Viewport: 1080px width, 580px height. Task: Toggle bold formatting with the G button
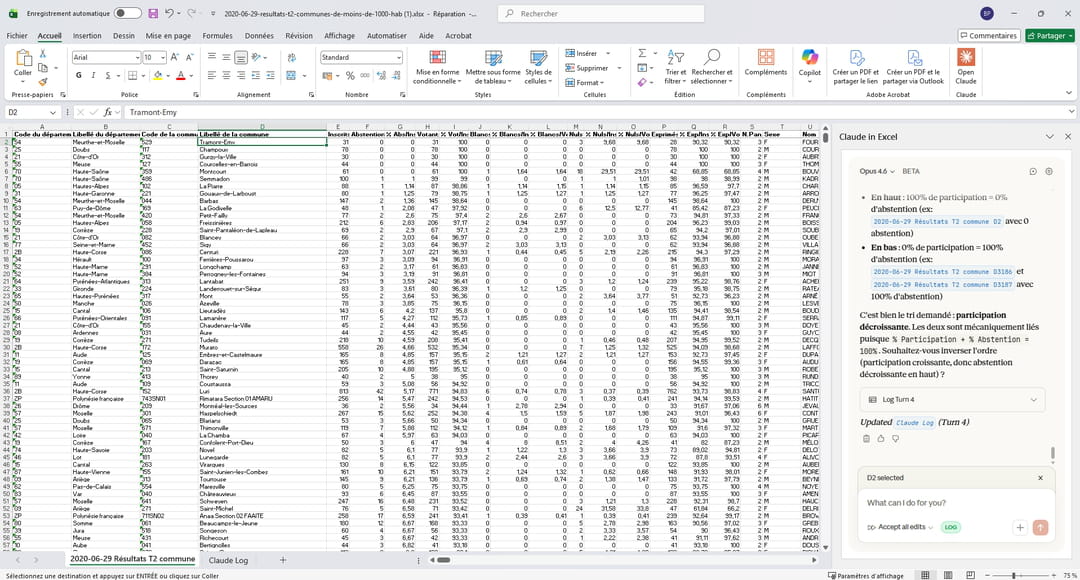[x=79, y=75]
